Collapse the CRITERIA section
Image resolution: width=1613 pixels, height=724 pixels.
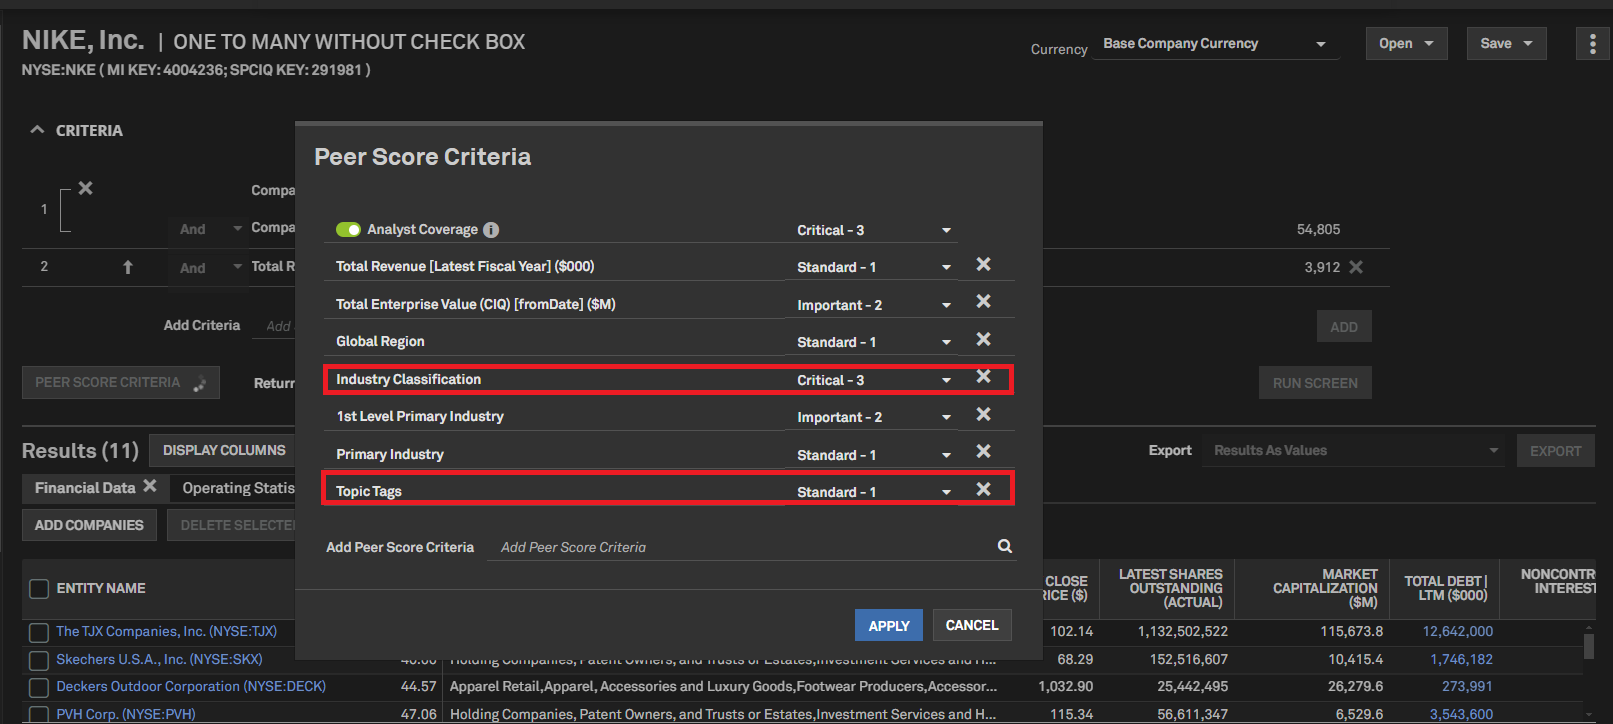(38, 130)
